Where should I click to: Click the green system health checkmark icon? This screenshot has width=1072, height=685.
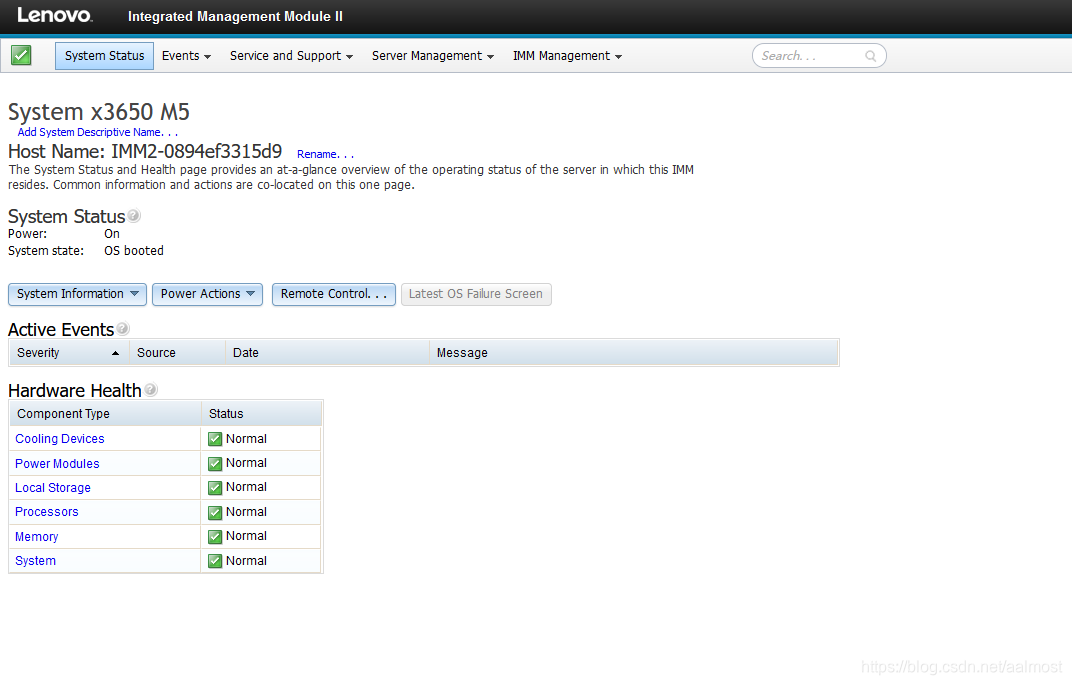click(21, 55)
